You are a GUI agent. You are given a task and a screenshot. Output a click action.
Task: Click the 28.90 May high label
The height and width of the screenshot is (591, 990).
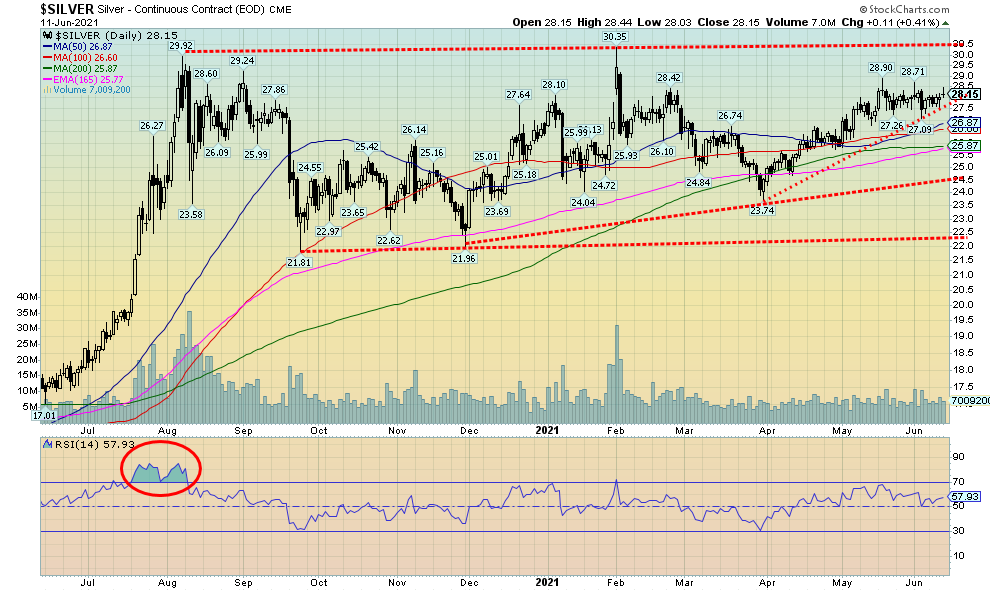[x=880, y=68]
